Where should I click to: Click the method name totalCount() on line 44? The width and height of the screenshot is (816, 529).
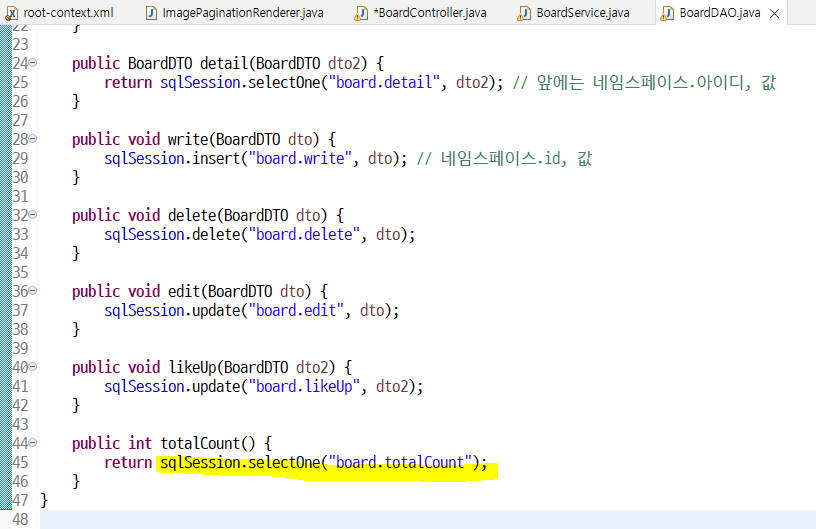point(208,443)
